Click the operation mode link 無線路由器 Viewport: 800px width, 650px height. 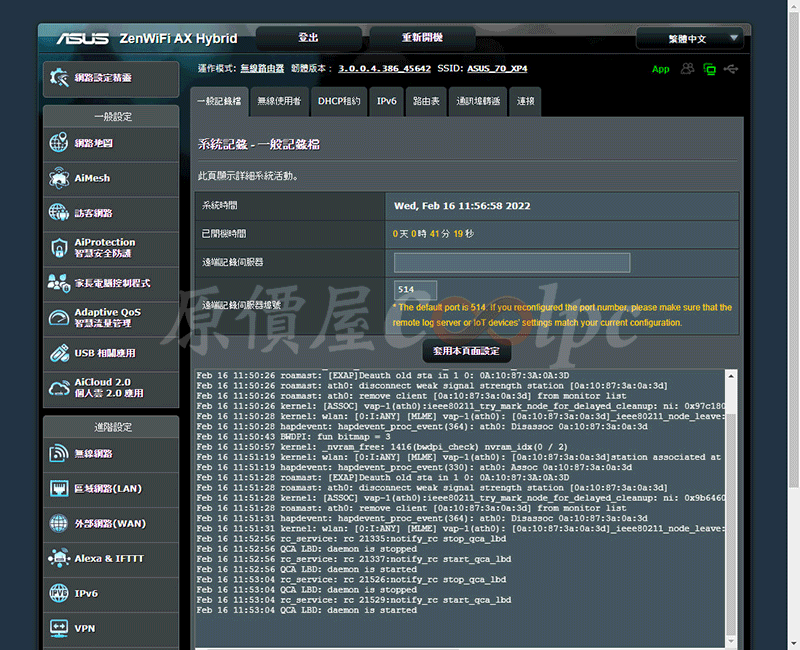[x=262, y=68]
